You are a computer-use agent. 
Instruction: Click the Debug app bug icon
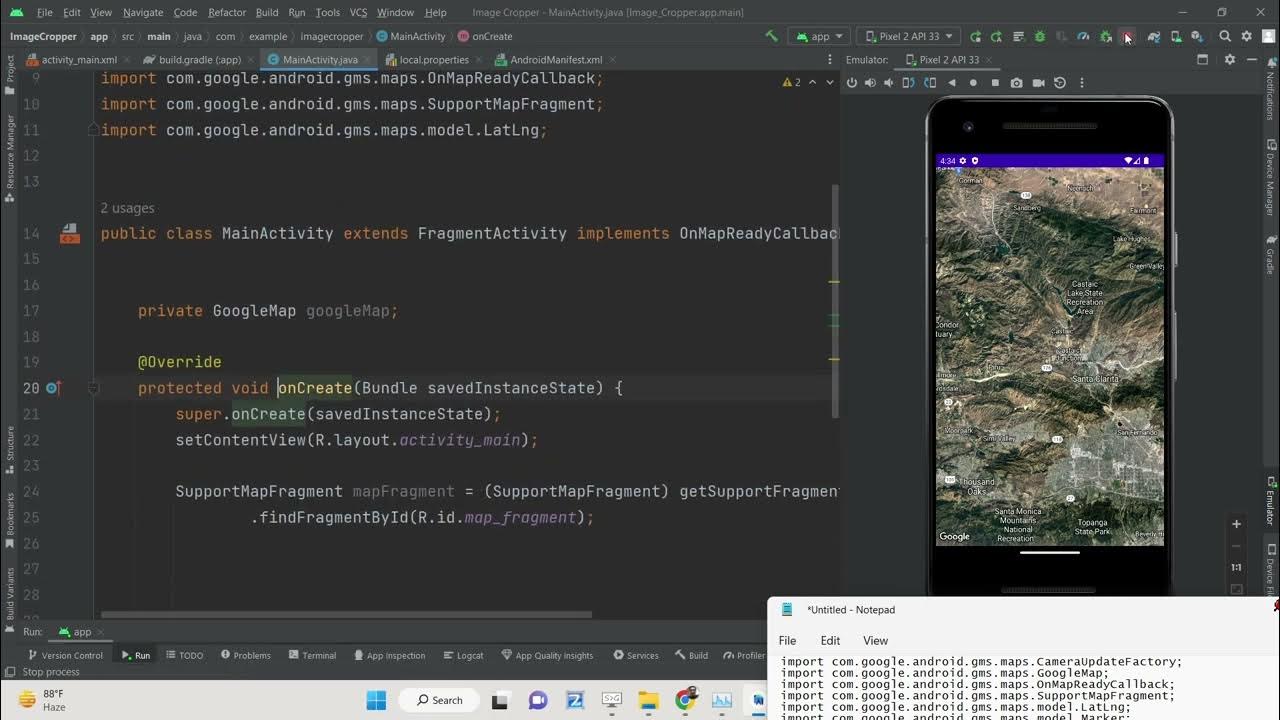point(1040,36)
